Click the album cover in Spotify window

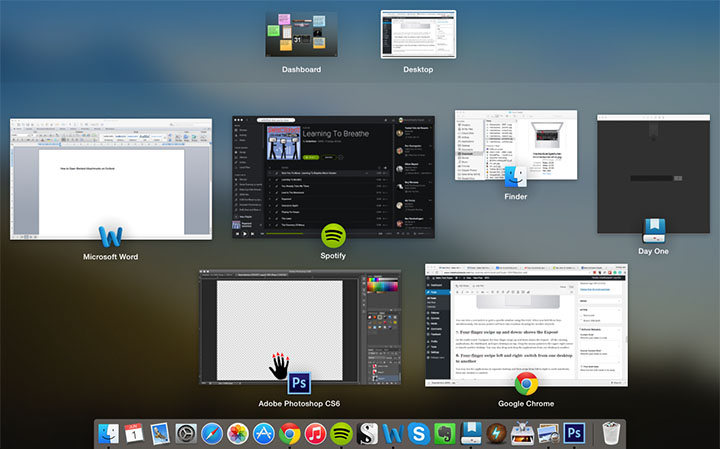(284, 143)
